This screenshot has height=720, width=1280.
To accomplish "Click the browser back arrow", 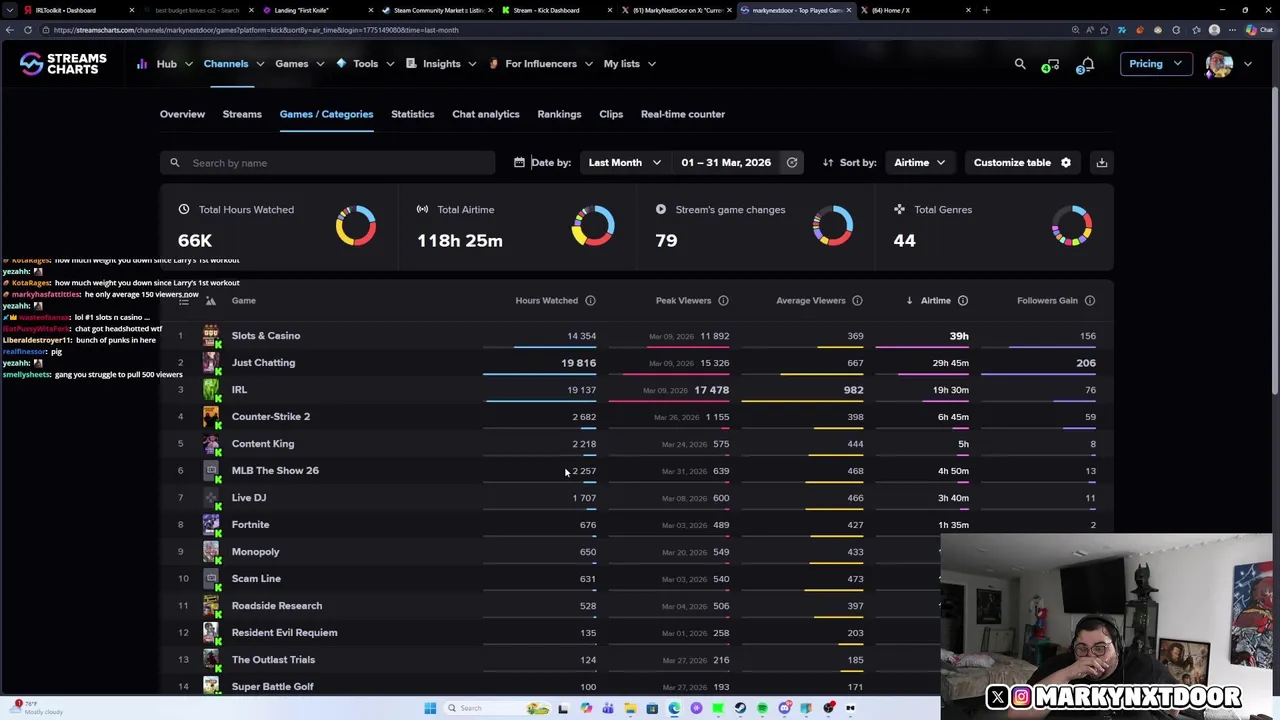I will click(10, 30).
